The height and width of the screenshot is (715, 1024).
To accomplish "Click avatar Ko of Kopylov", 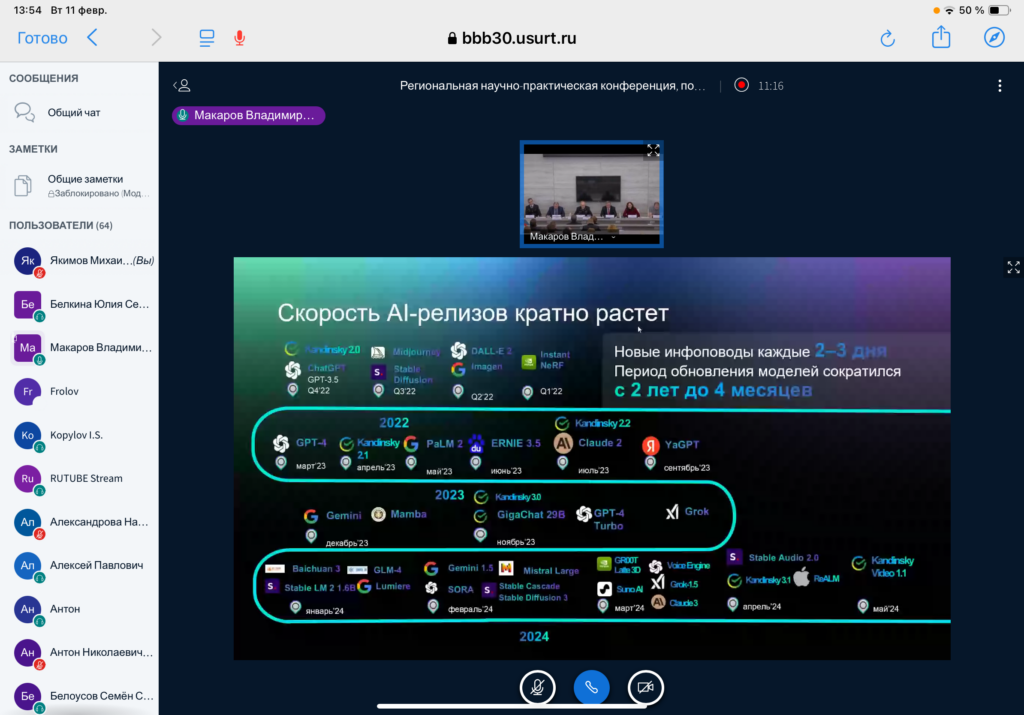I will point(27,435).
